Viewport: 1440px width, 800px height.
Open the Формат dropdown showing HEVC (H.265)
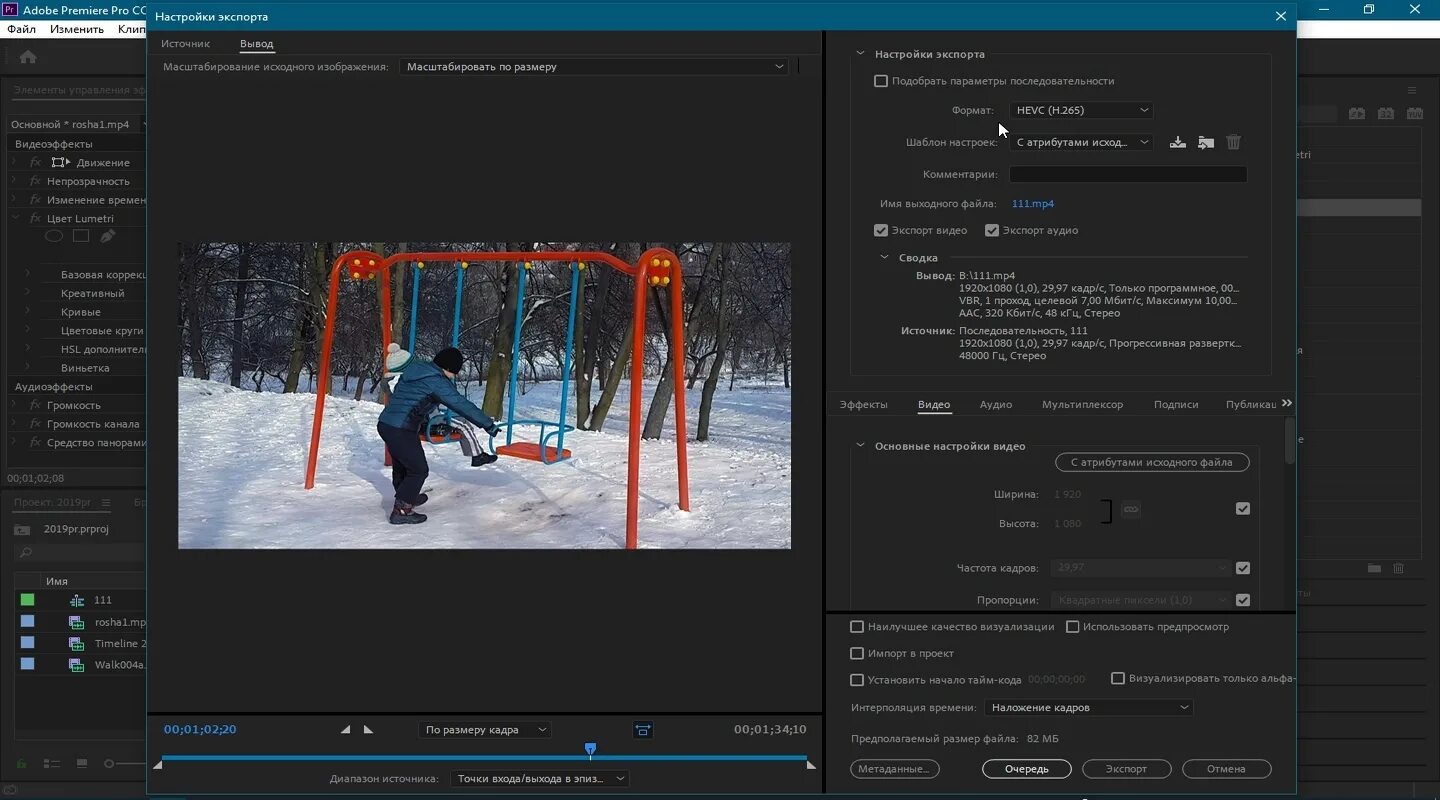pyautogui.click(x=1081, y=111)
